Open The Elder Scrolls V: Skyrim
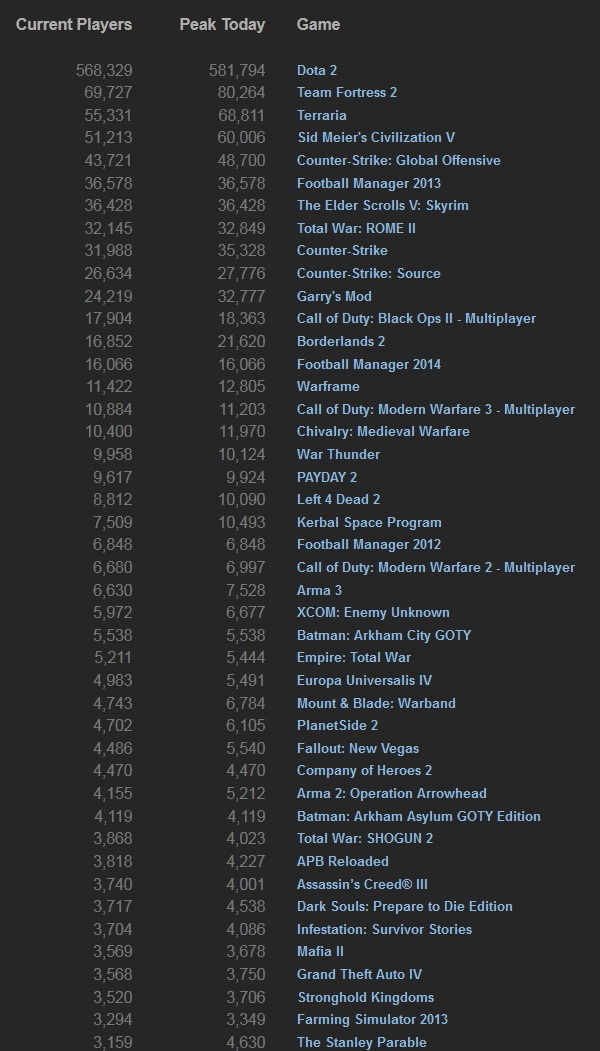Screen dimensions: 600x1051 382,205
